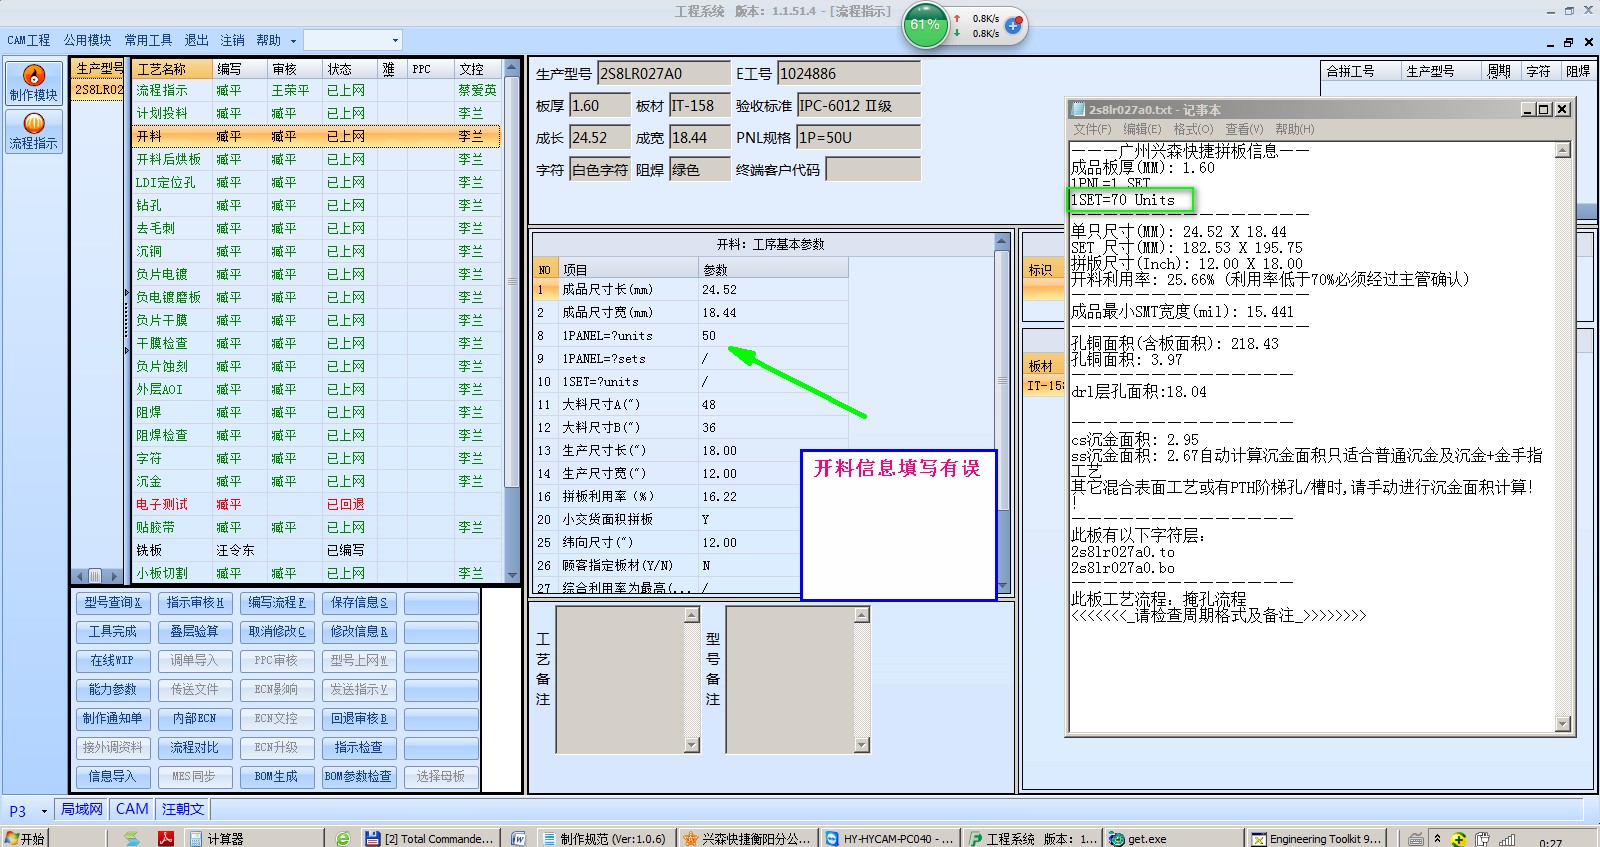1600x847 pixels.
Task: Select the 2S8LR02 model in list
Action: pyautogui.click(x=98, y=89)
